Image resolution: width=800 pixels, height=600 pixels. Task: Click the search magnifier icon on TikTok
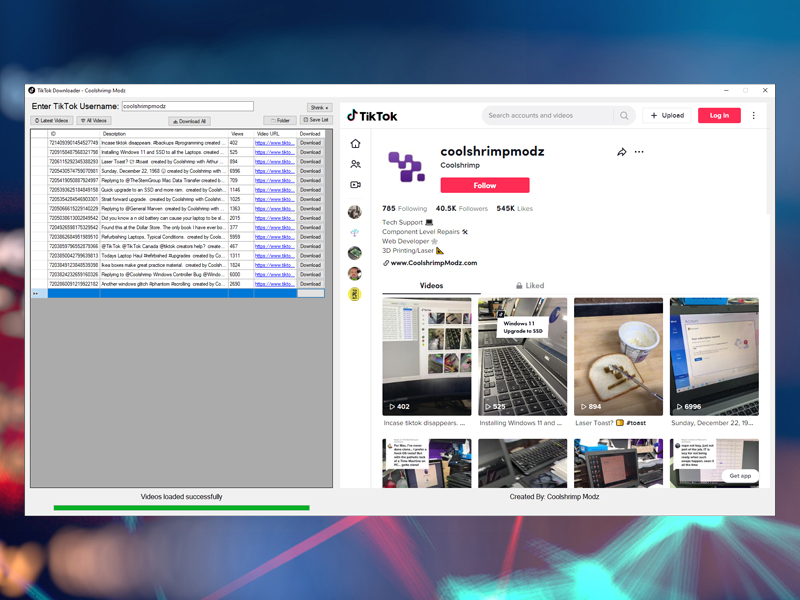[x=624, y=116]
